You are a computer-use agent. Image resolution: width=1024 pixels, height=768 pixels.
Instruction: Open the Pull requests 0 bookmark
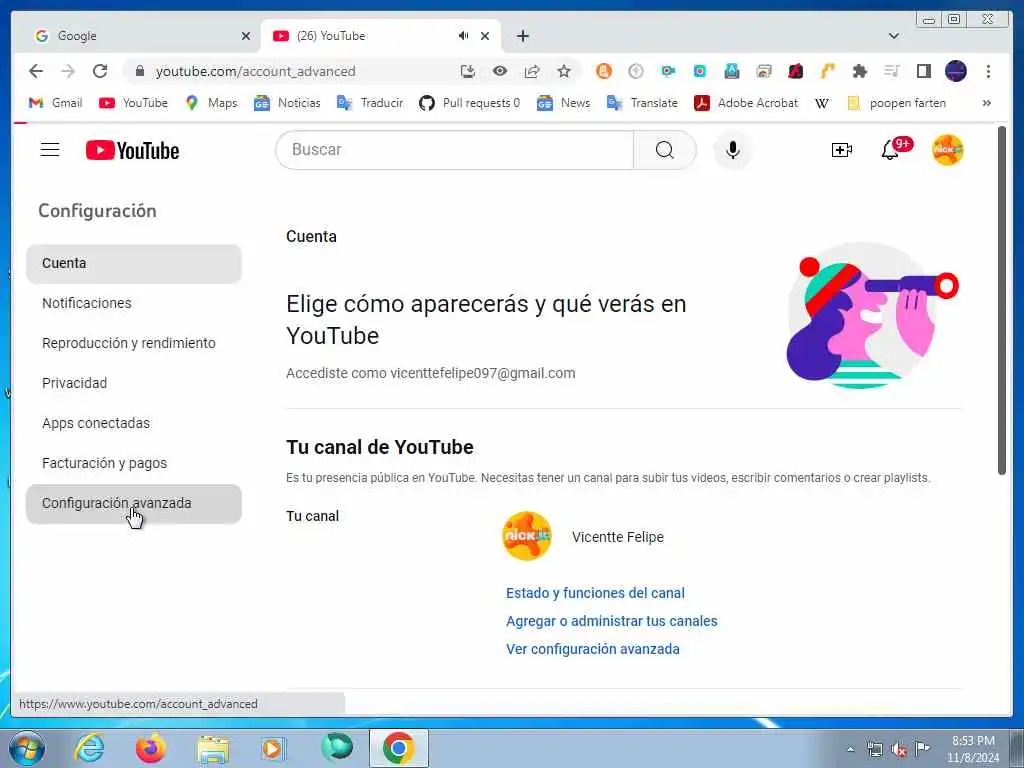point(470,103)
